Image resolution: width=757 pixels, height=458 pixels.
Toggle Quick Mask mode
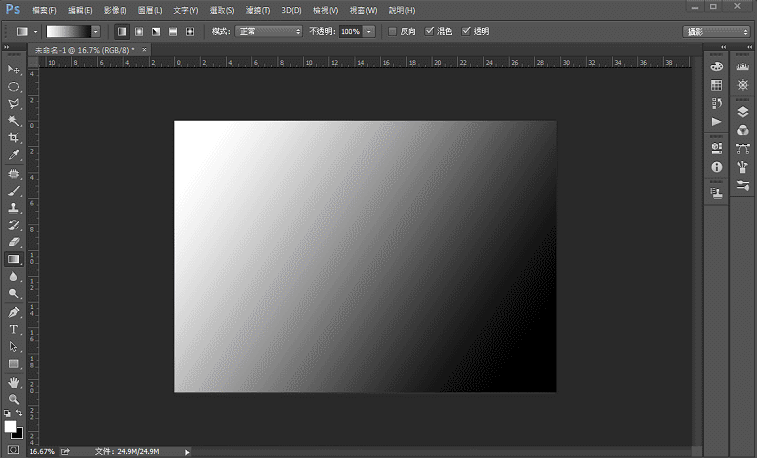(x=14, y=450)
